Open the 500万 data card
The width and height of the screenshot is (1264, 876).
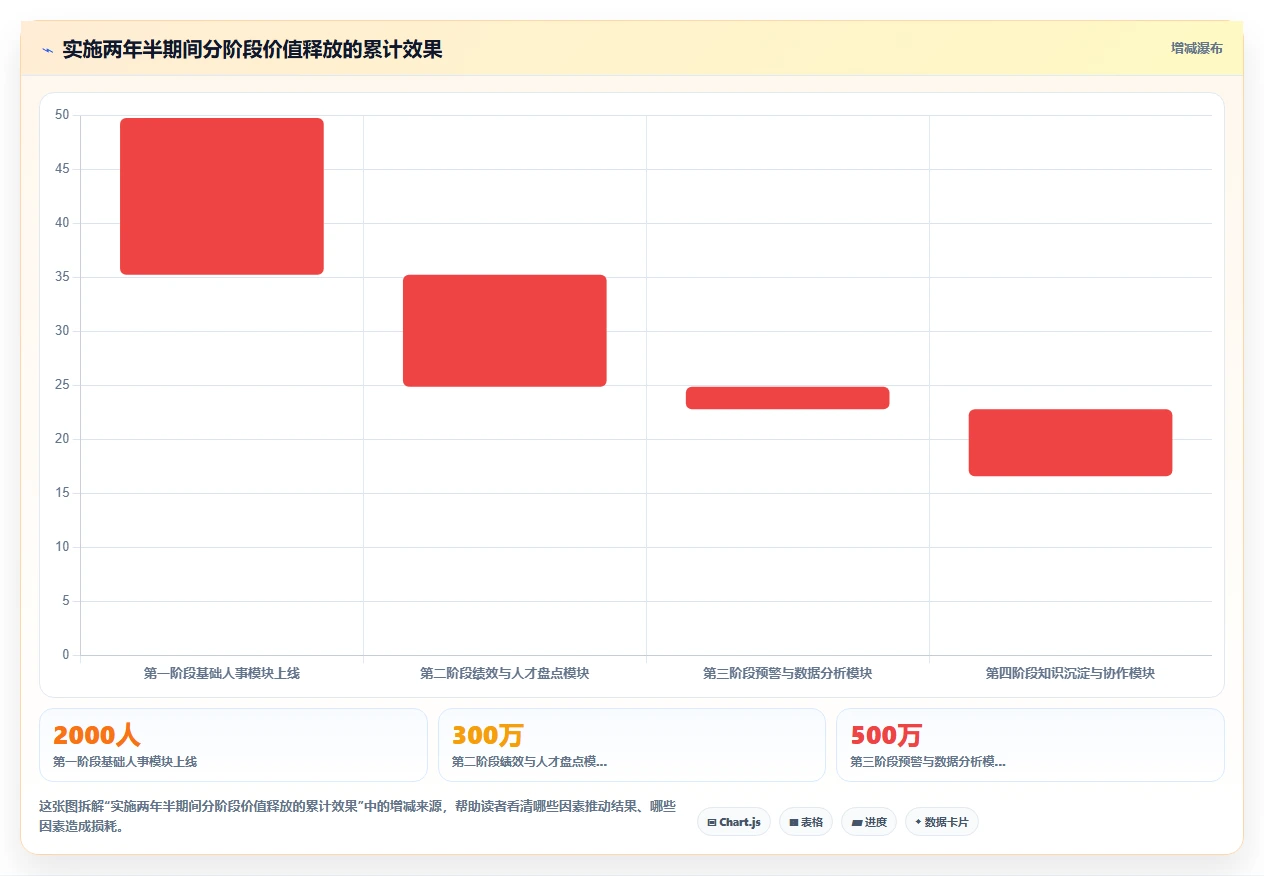1030,745
